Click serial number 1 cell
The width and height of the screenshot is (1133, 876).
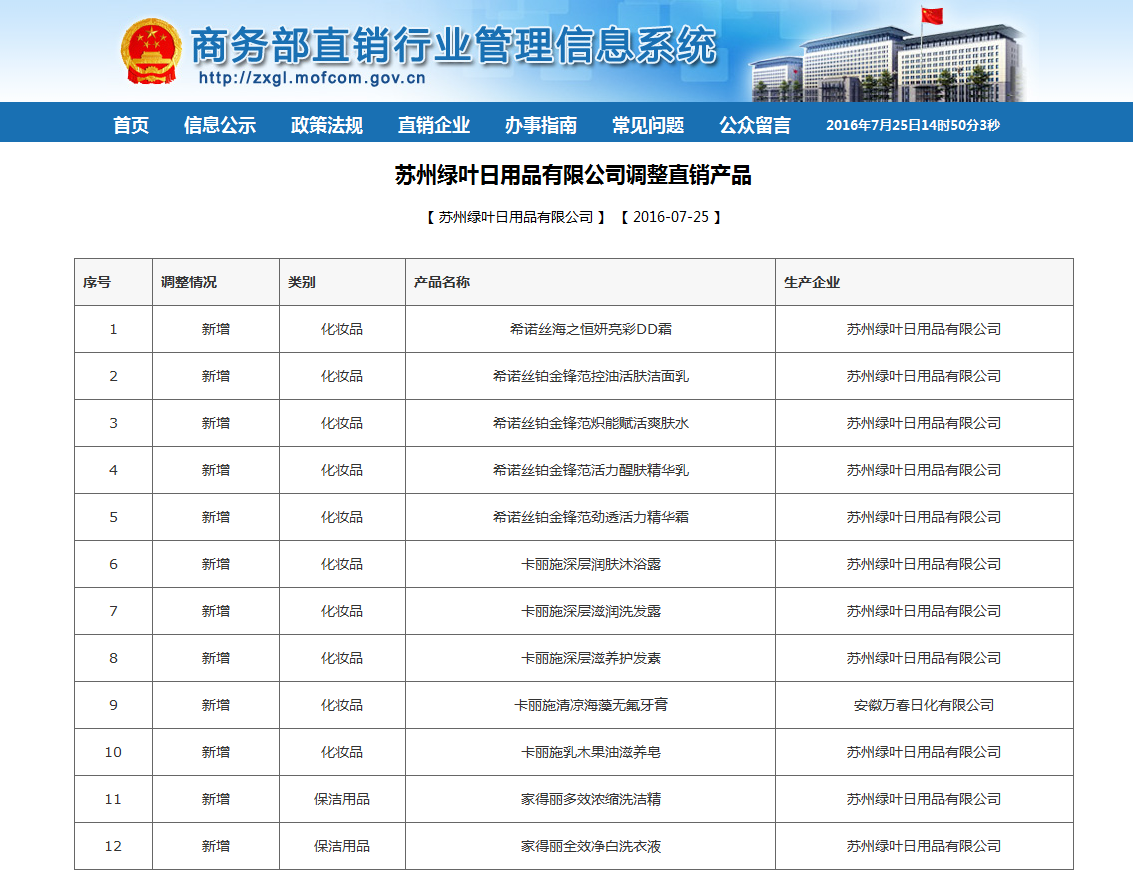[x=113, y=329]
